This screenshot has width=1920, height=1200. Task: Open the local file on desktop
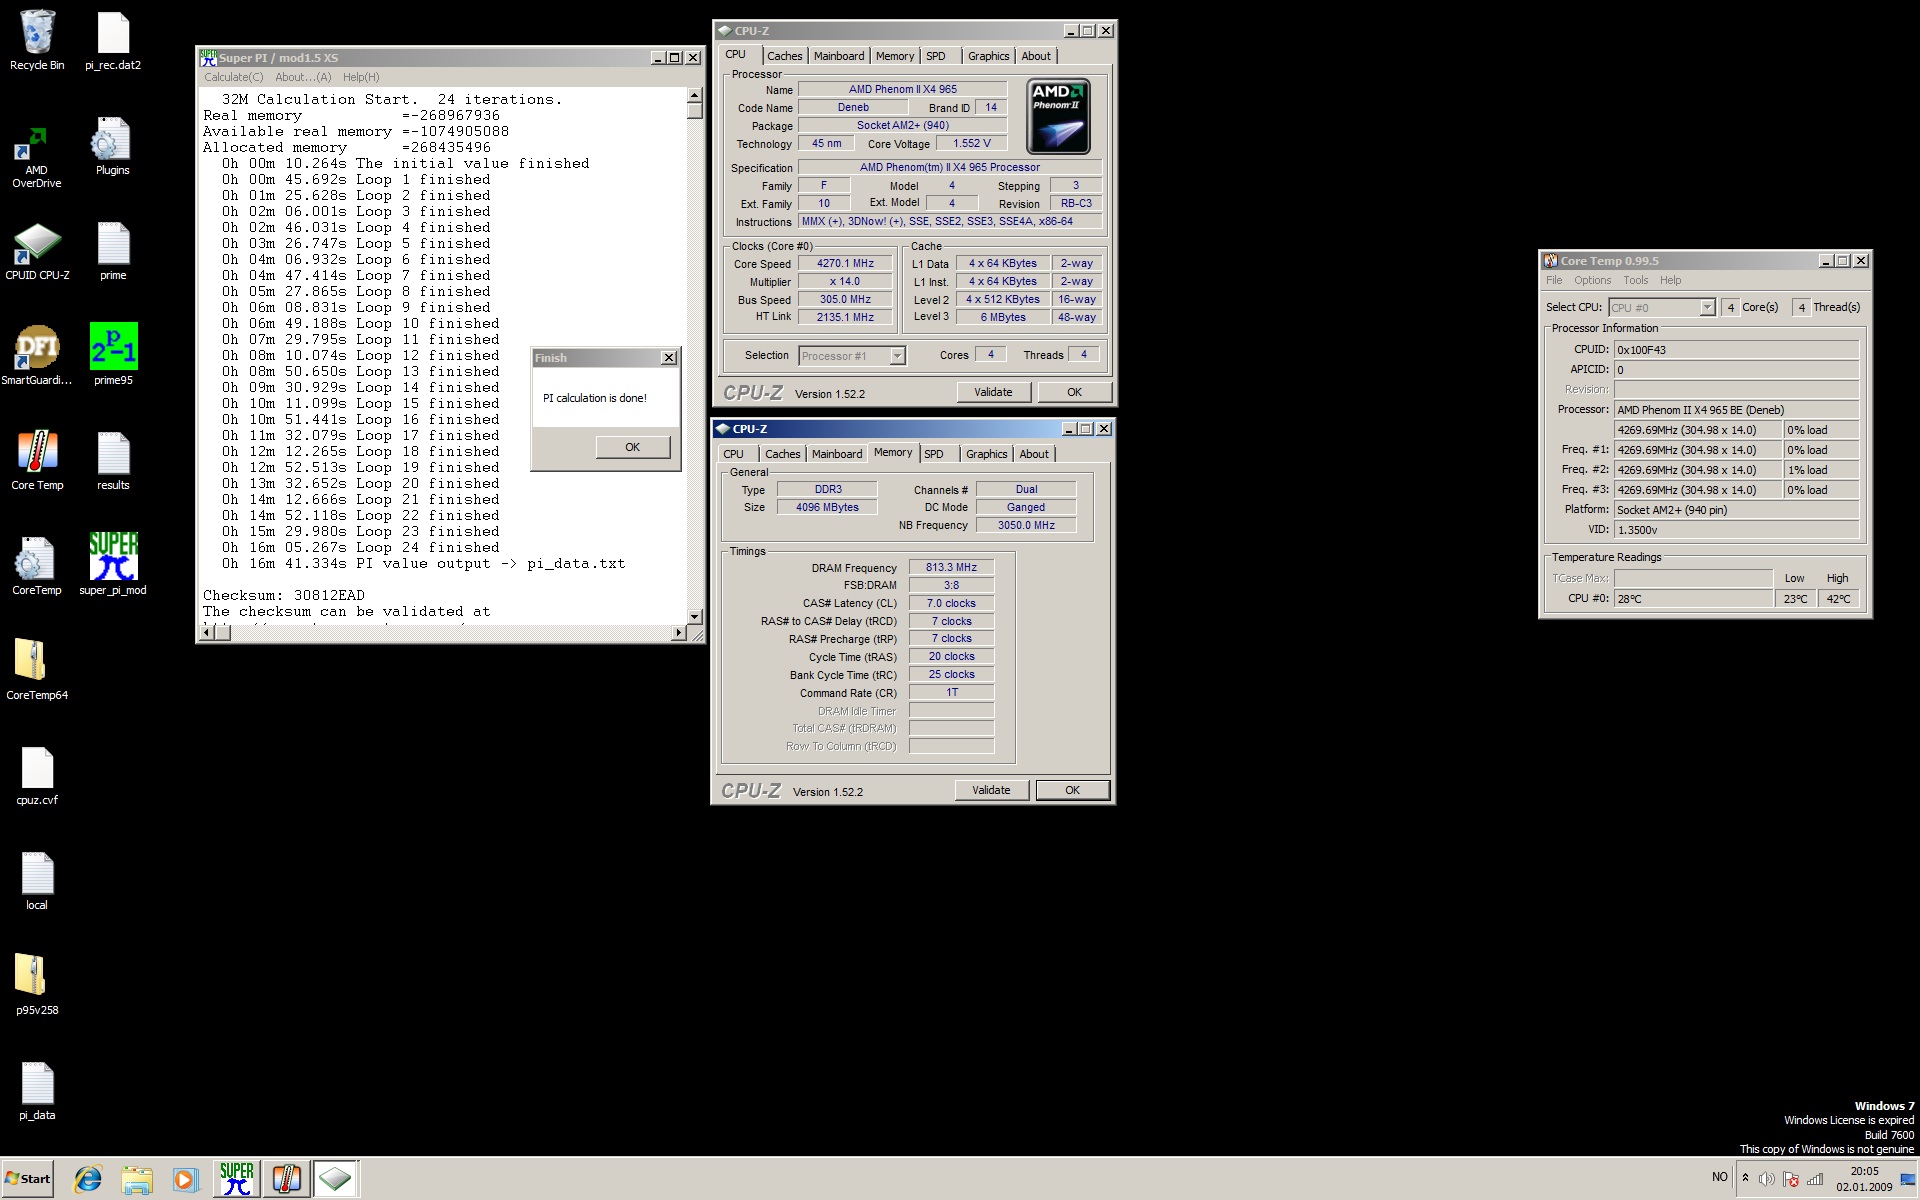37,881
